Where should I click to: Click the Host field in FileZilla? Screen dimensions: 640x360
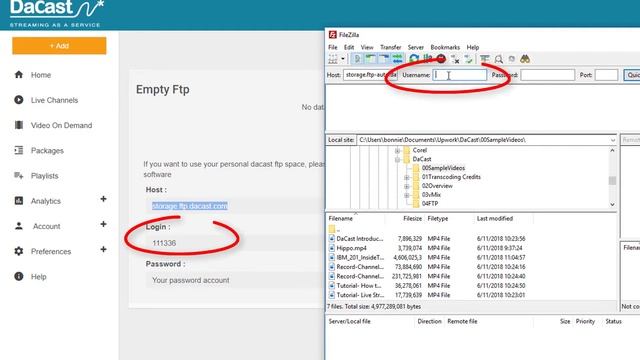coord(370,75)
